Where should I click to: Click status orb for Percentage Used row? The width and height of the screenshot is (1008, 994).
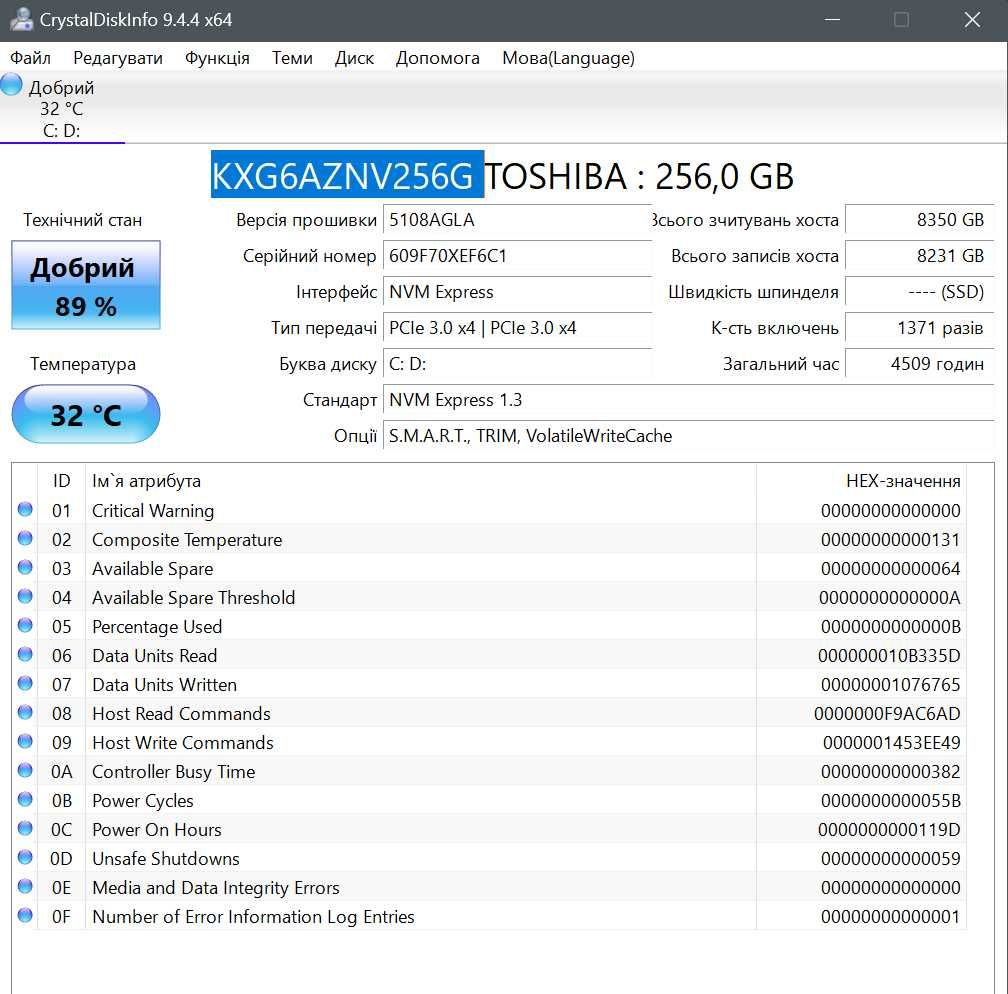(25, 625)
